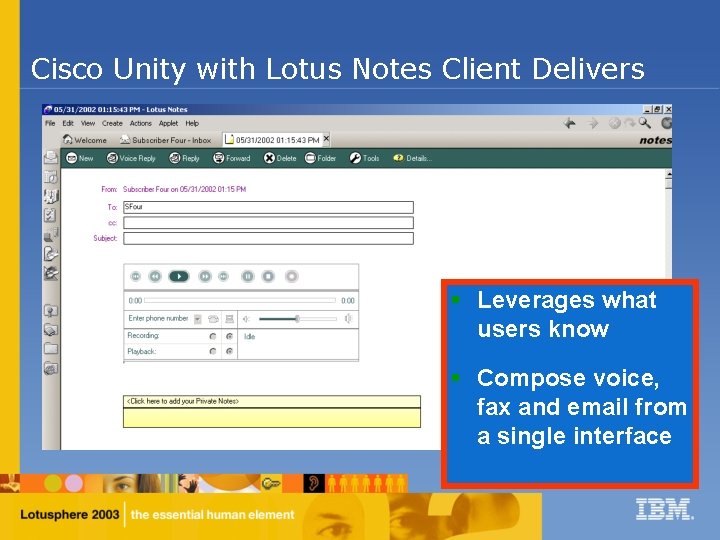The height and width of the screenshot is (540, 720).
Task: Open the Create menu
Action: (112, 123)
